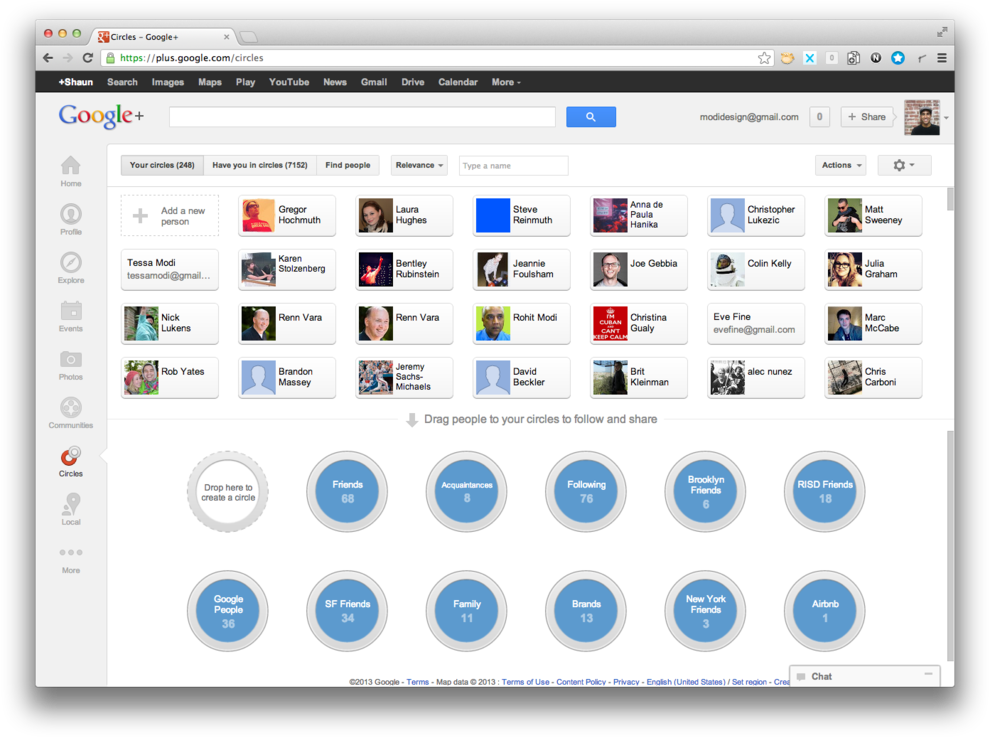The image size is (989, 737).
Task: Select the Acquaintances 8 circle
Action: pyautogui.click(x=466, y=491)
